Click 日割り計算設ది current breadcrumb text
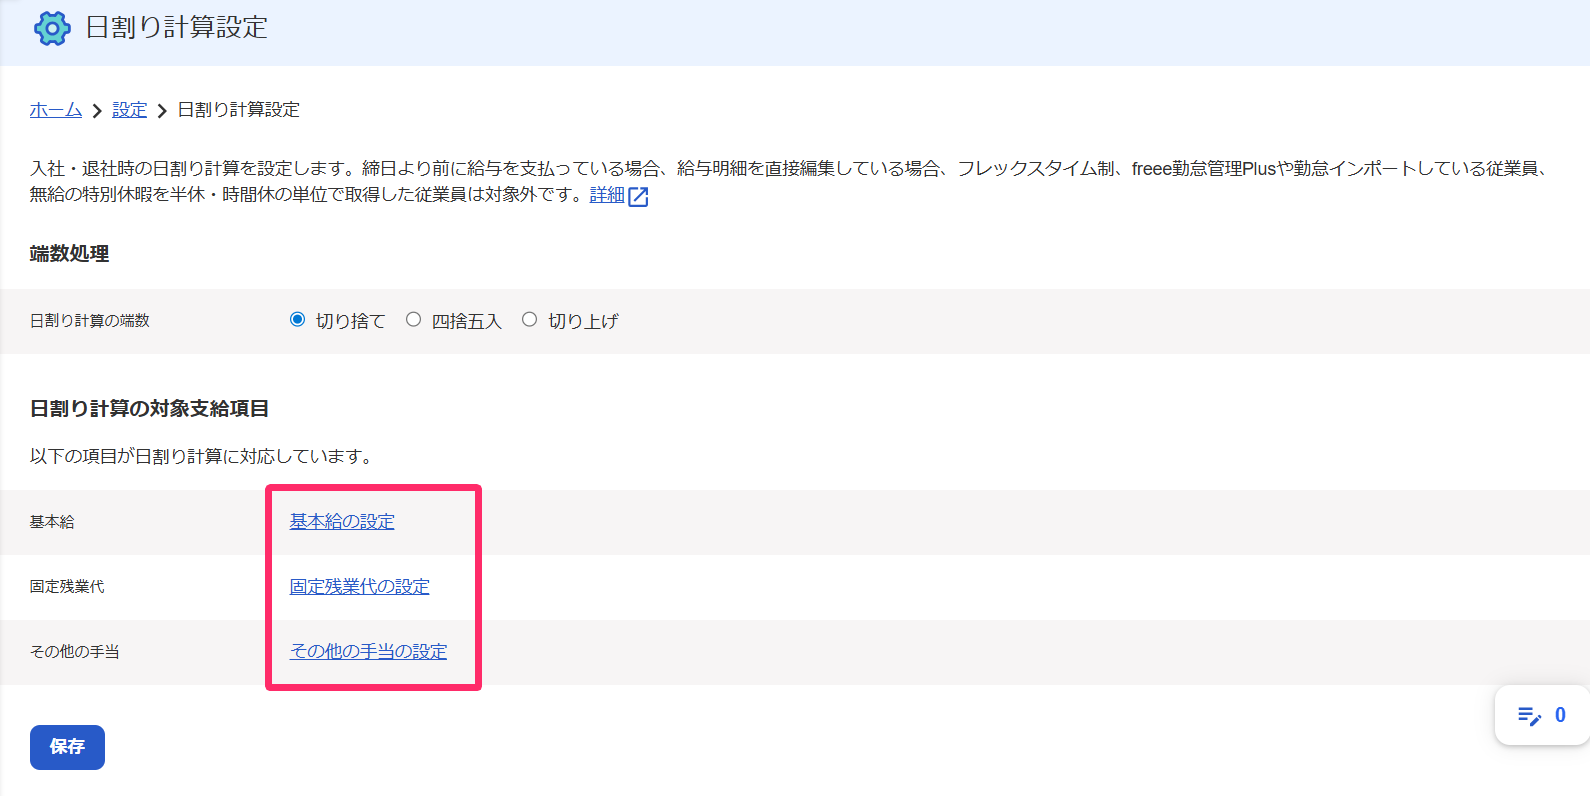Viewport: 1590px width, 796px height. [x=239, y=110]
